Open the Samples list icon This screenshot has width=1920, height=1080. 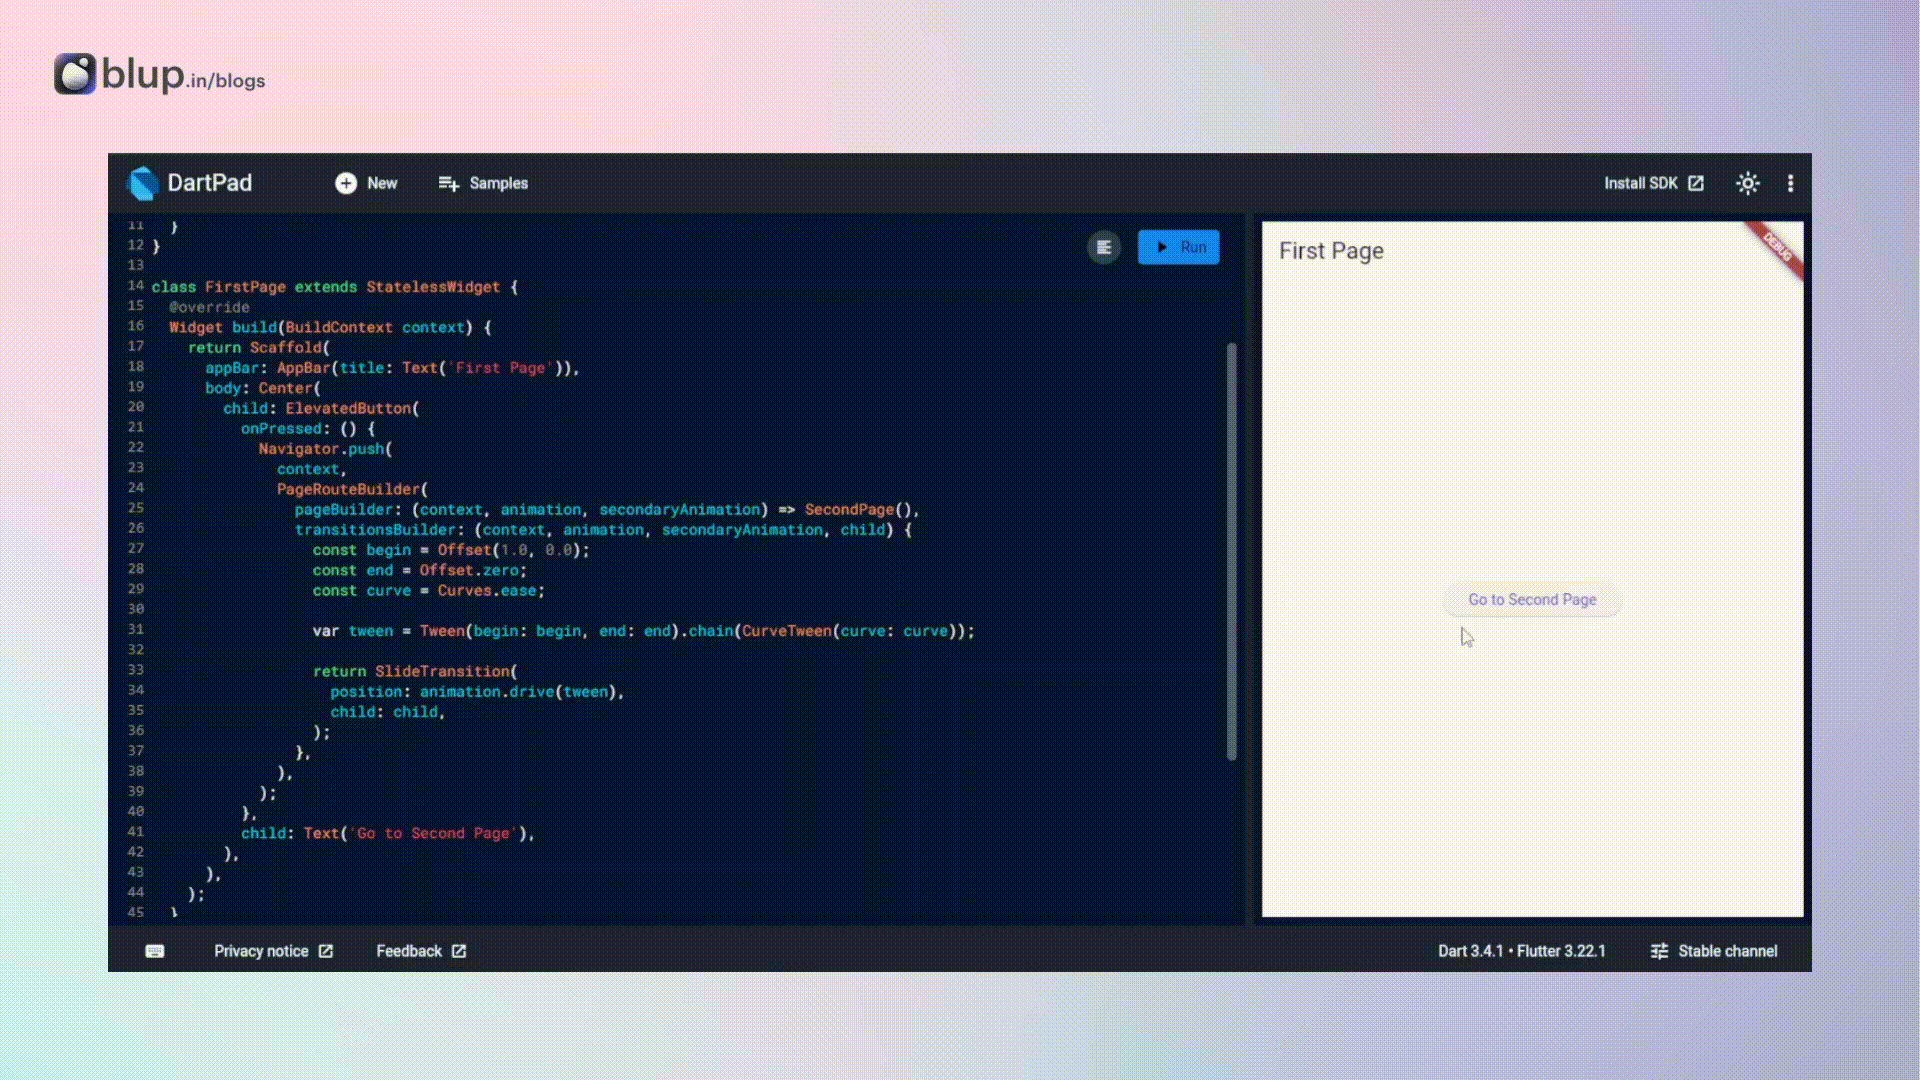point(449,183)
